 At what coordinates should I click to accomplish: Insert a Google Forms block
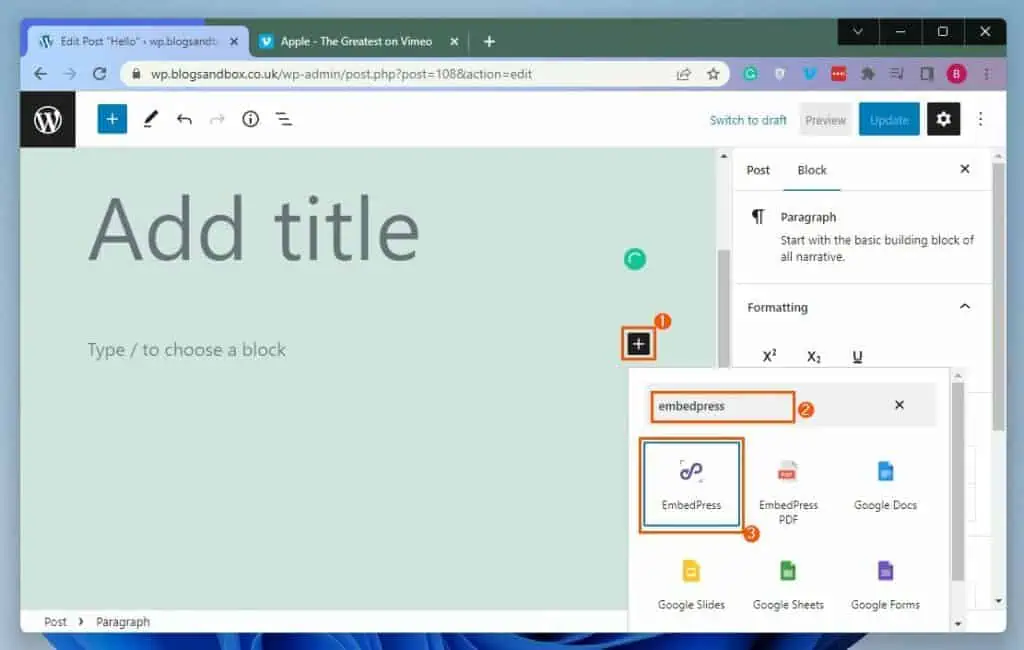click(x=885, y=583)
